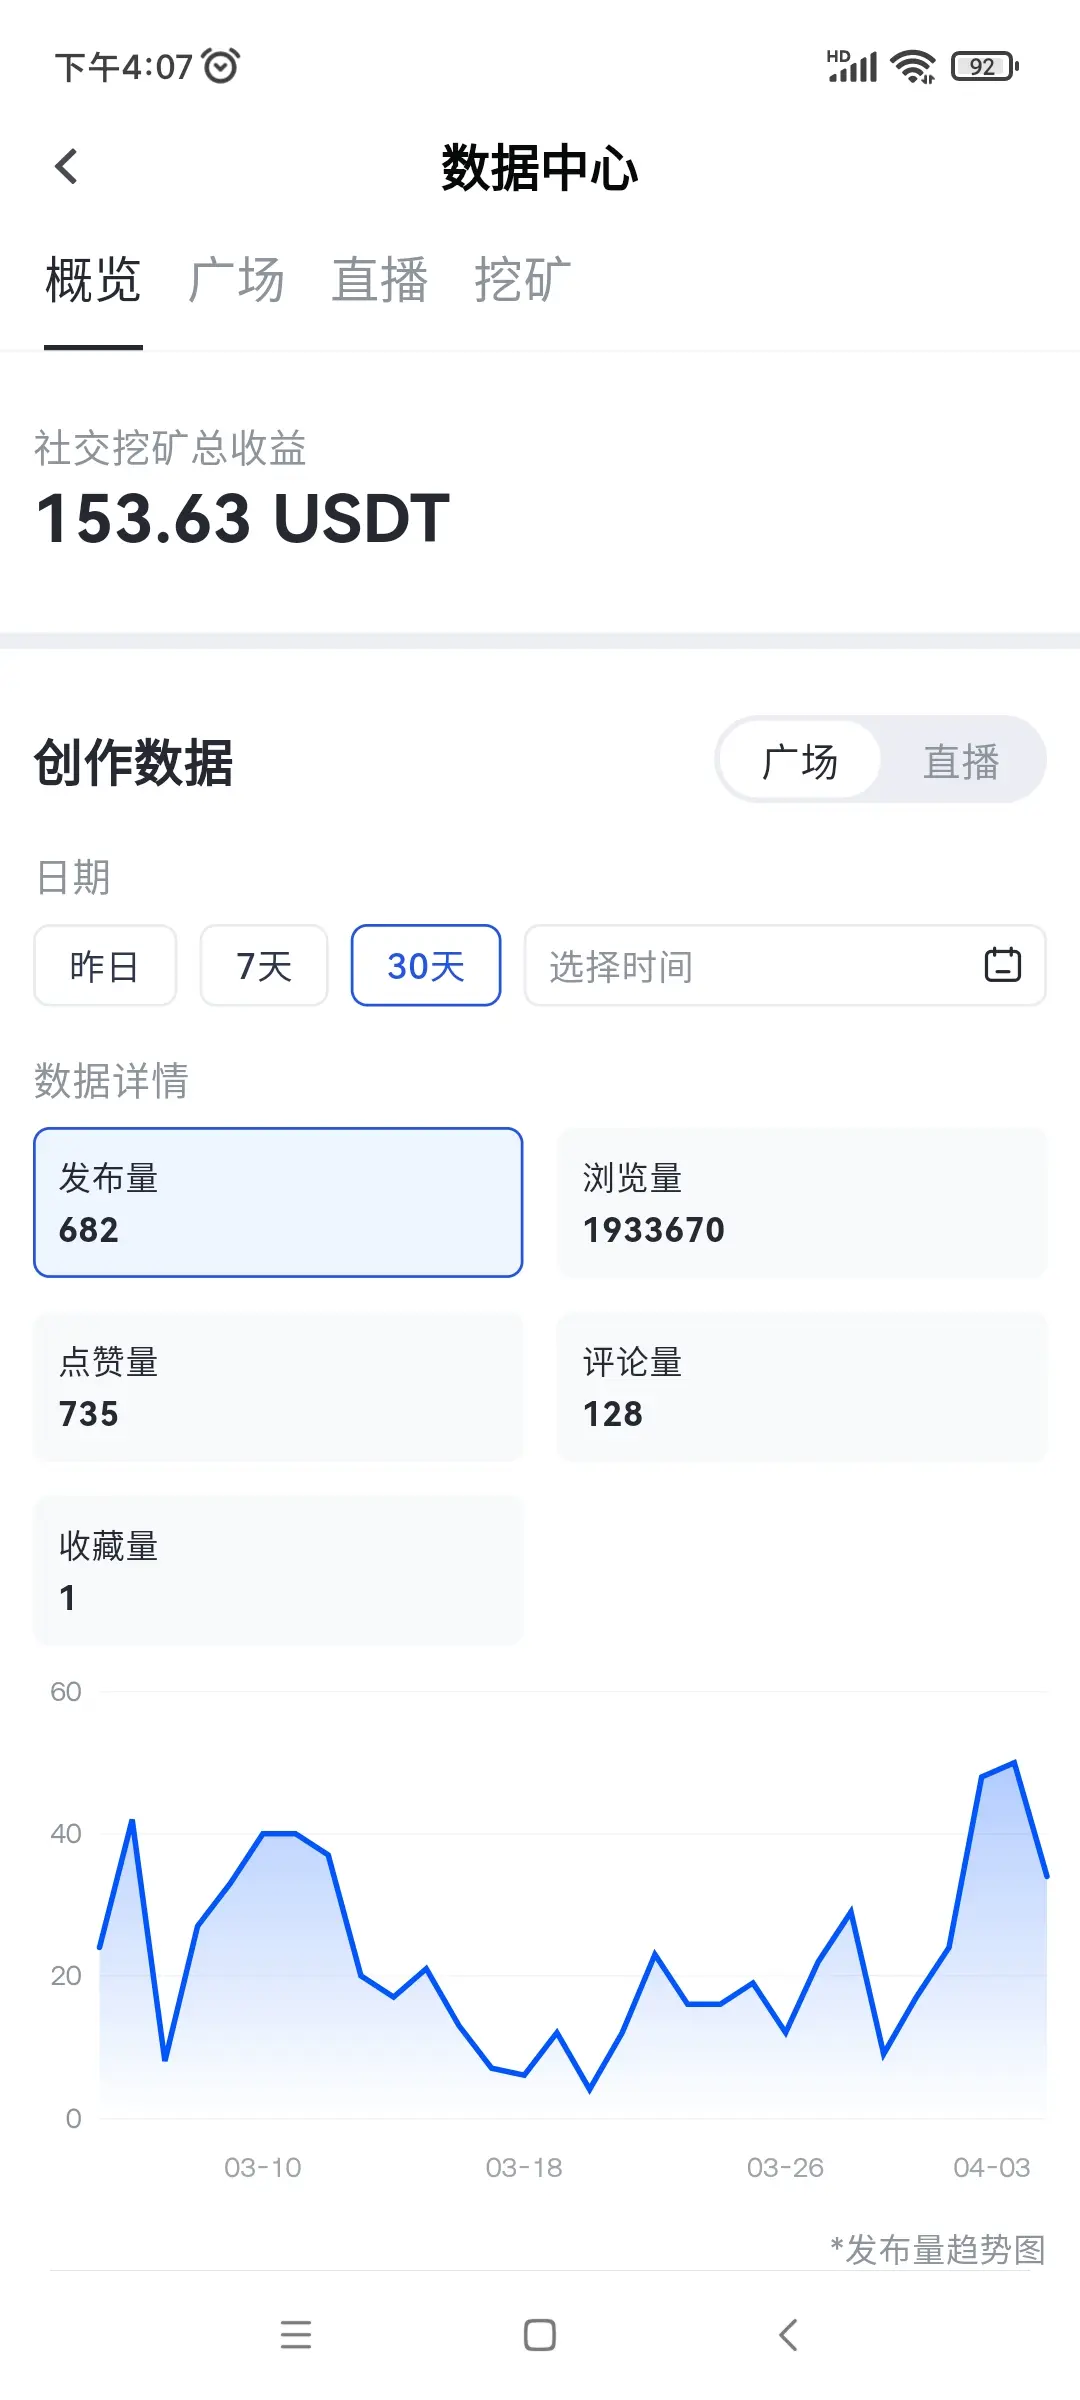Screen dimensions: 1080x2400
Task: Go to the 直播 top tab
Action: point(380,280)
